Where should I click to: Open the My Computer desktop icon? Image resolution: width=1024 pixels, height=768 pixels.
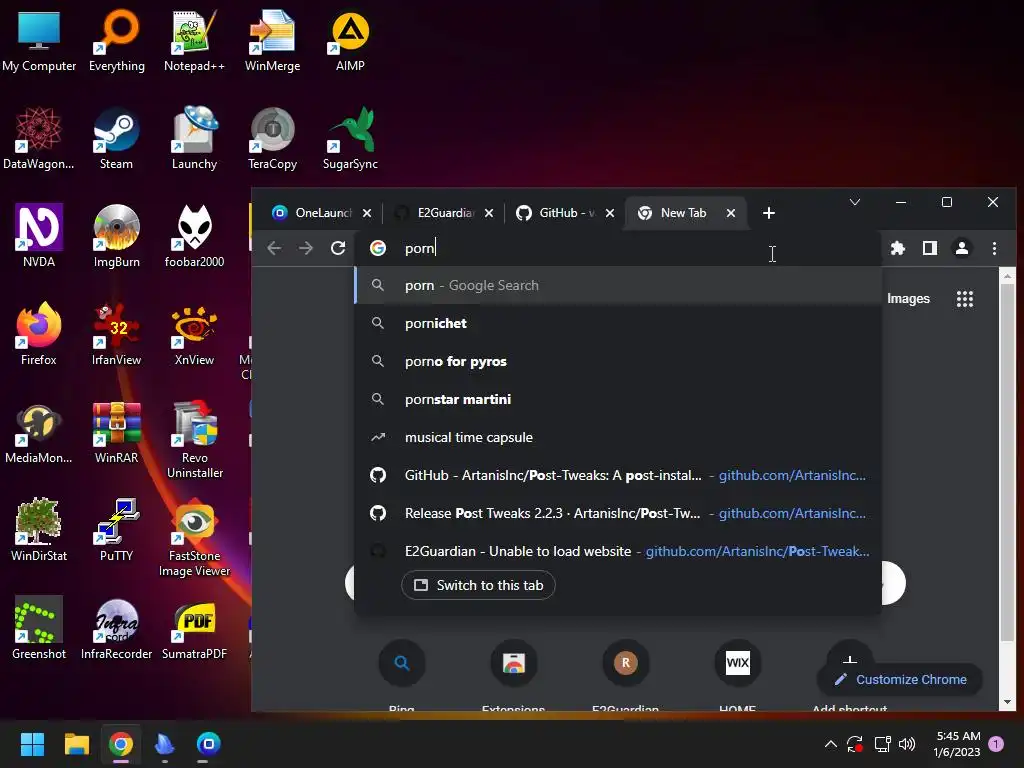pyautogui.click(x=39, y=39)
